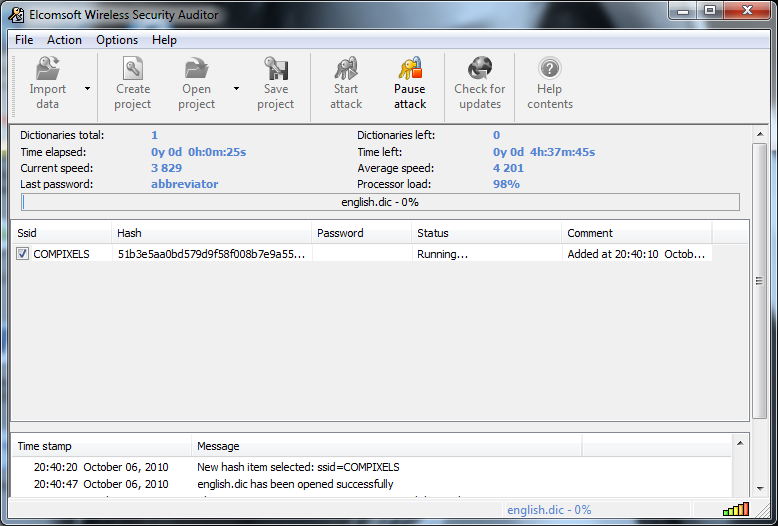The image size is (778, 526).
Task: Expand the Open project dropdown arrow
Action: (236, 89)
